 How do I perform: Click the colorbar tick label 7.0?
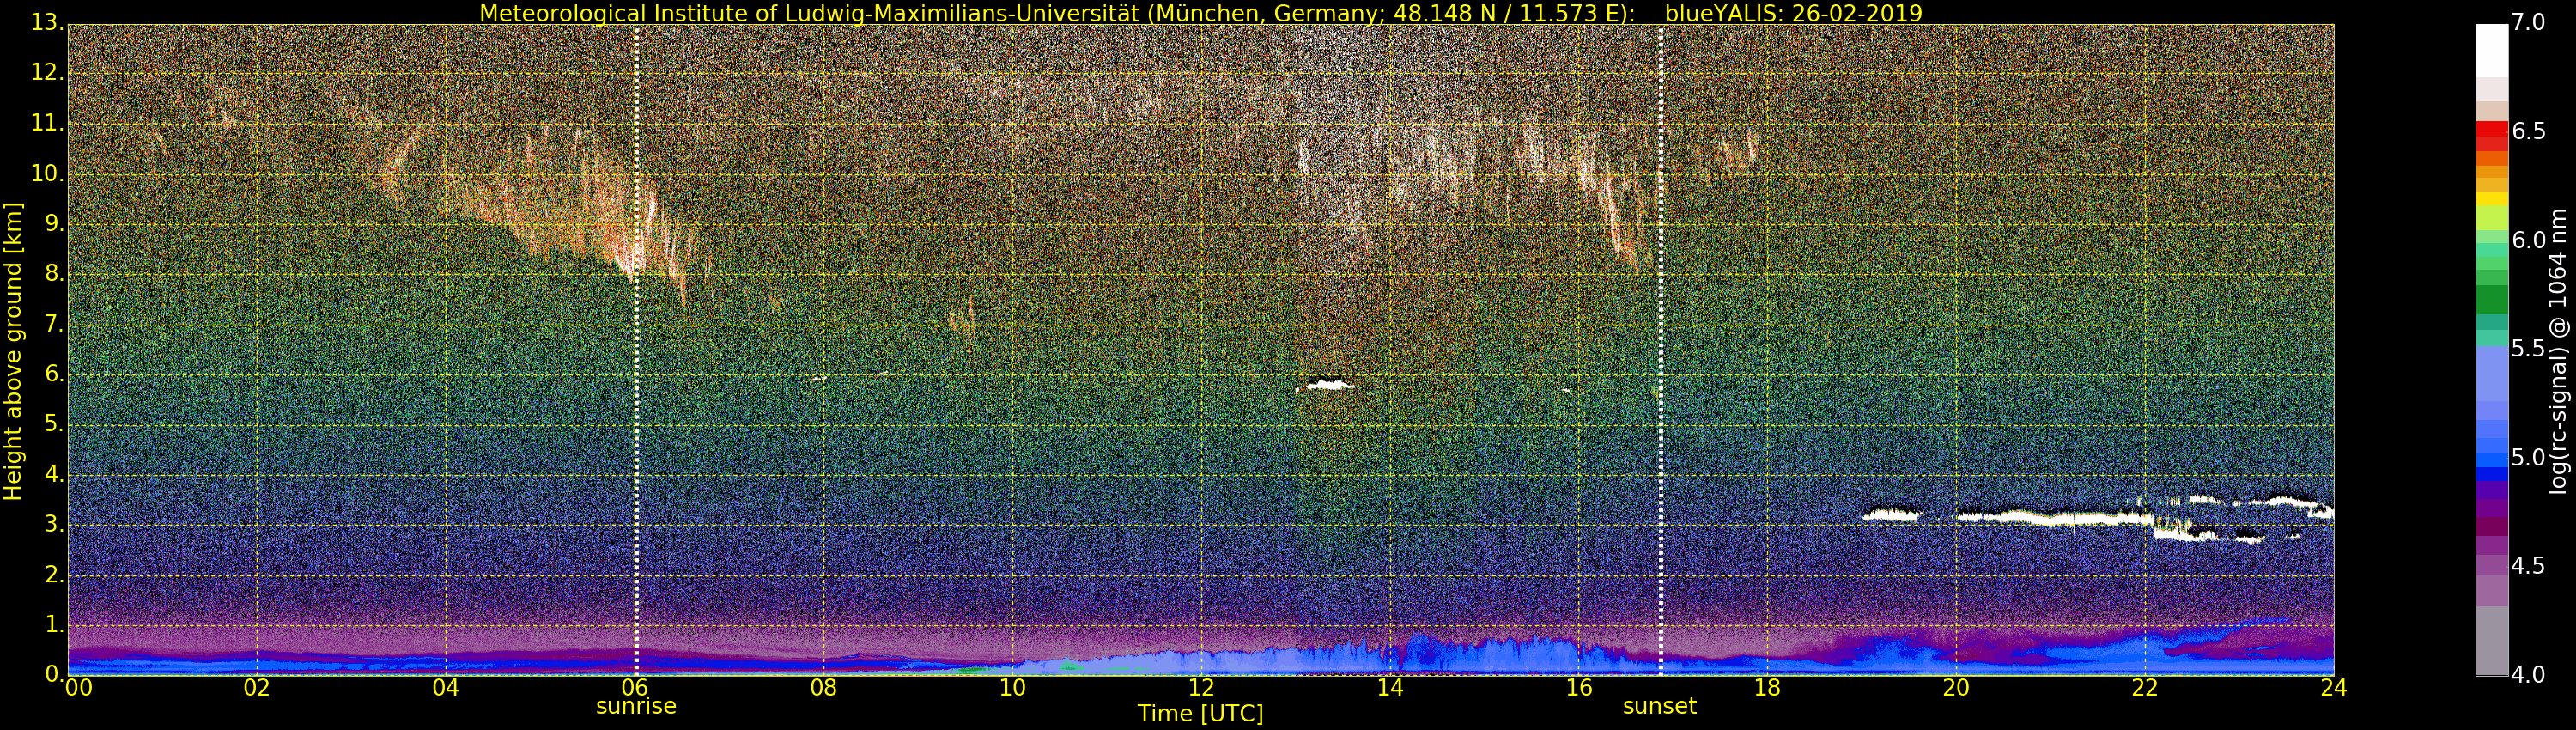[2529, 22]
